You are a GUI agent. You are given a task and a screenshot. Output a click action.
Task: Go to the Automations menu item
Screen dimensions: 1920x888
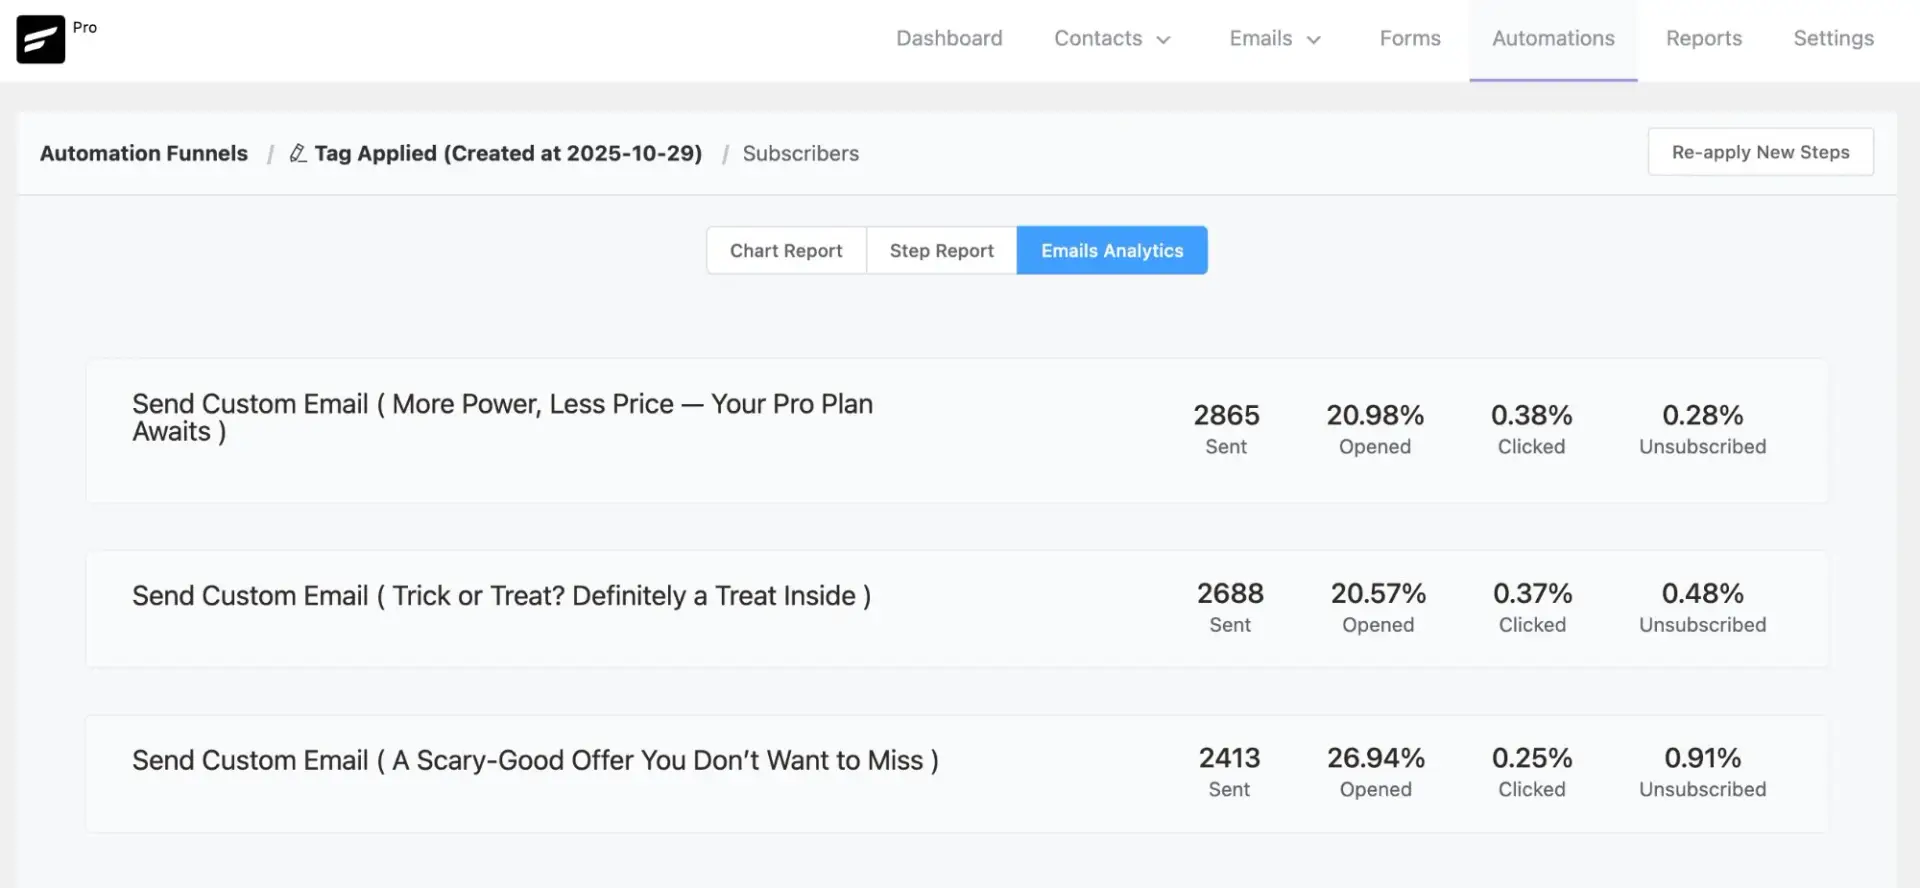click(x=1552, y=38)
